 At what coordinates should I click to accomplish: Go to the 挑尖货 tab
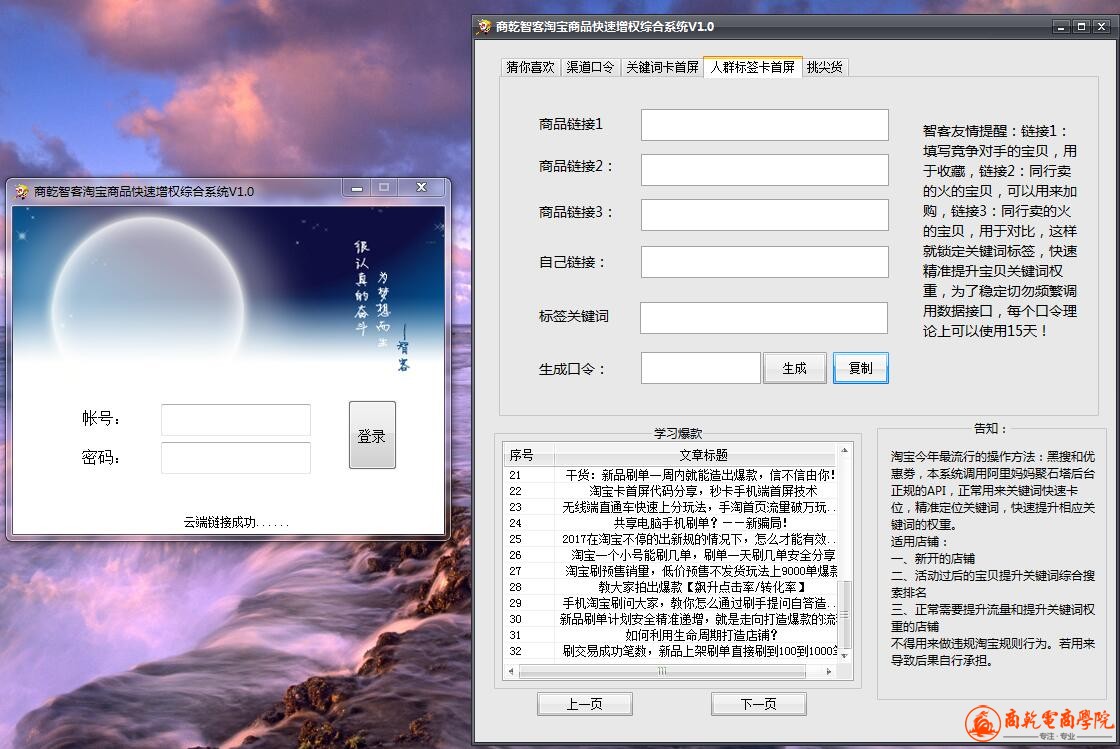(x=825, y=67)
